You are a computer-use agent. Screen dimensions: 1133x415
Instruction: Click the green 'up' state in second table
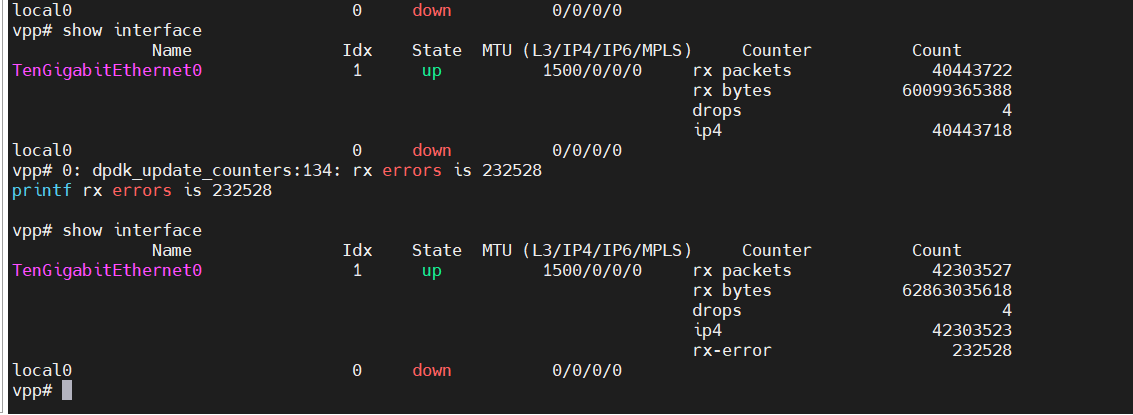[431, 272]
